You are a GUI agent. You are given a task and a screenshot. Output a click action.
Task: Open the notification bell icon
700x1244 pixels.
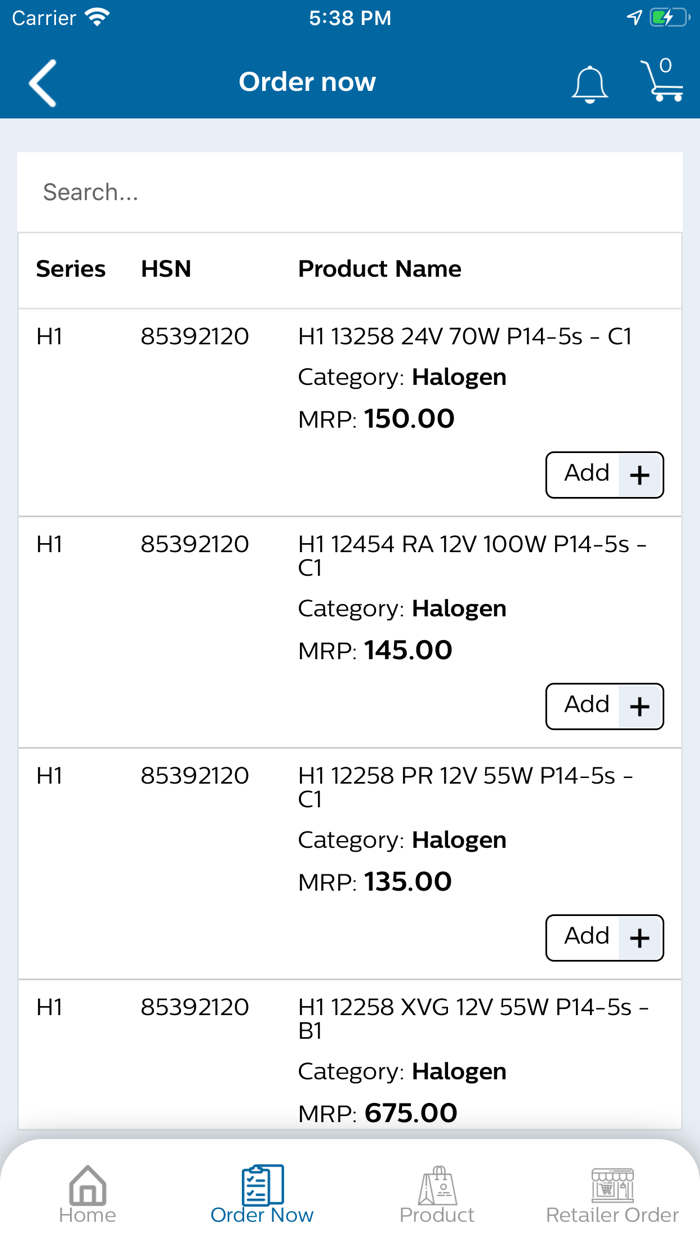pos(590,84)
